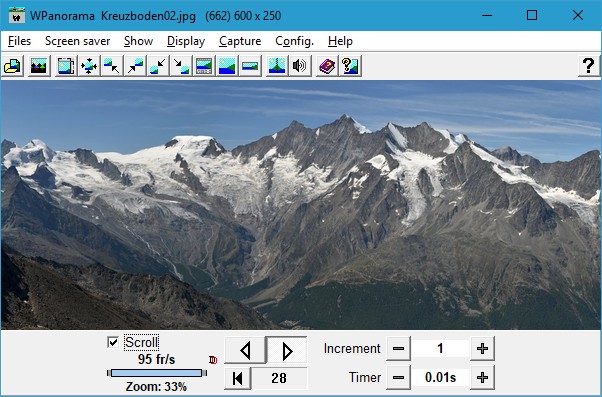The width and height of the screenshot is (602, 397).
Task: Click the "Zoom: 33%" text
Action: (x=156, y=386)
